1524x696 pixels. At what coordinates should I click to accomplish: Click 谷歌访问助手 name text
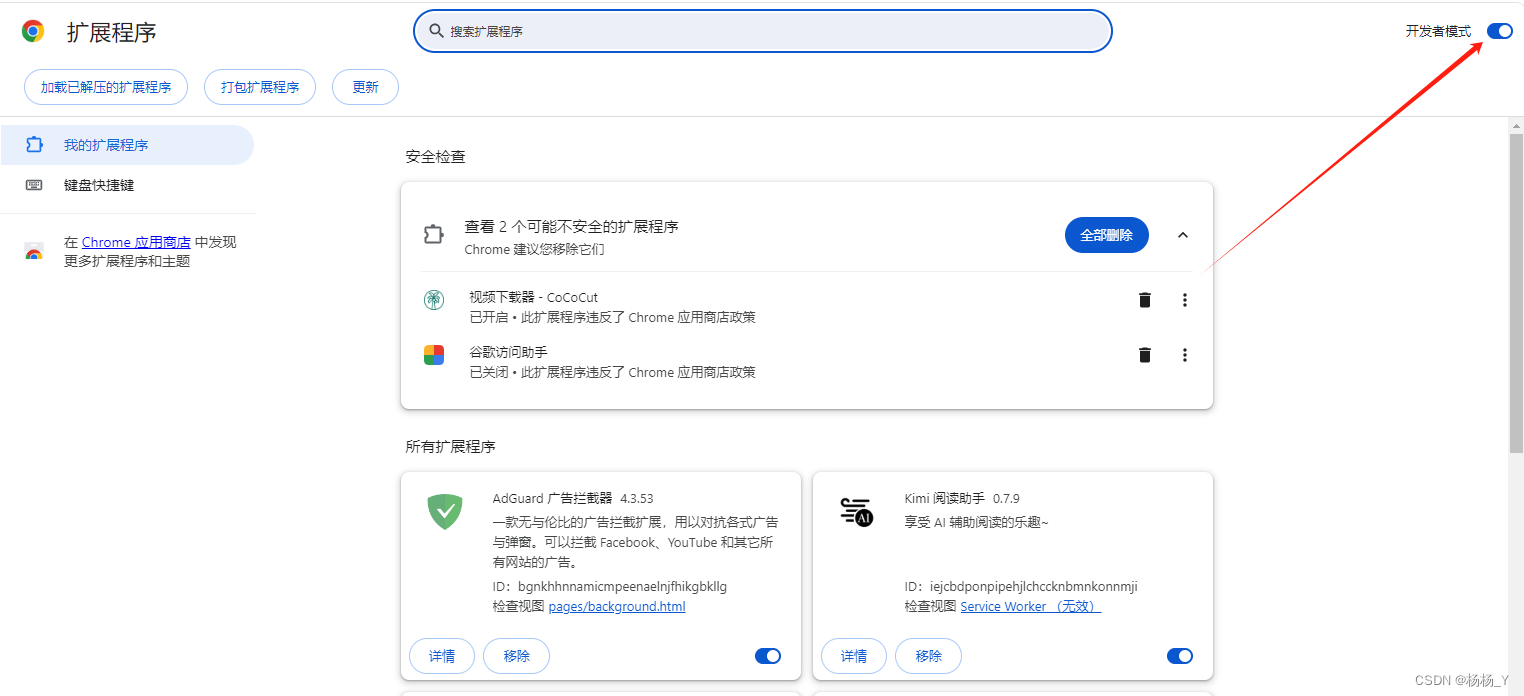508,352
